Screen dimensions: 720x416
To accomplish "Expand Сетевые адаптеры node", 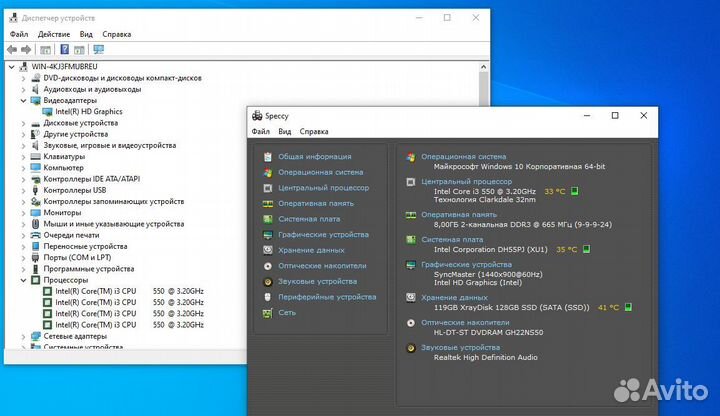I will (x=23, y=336).
